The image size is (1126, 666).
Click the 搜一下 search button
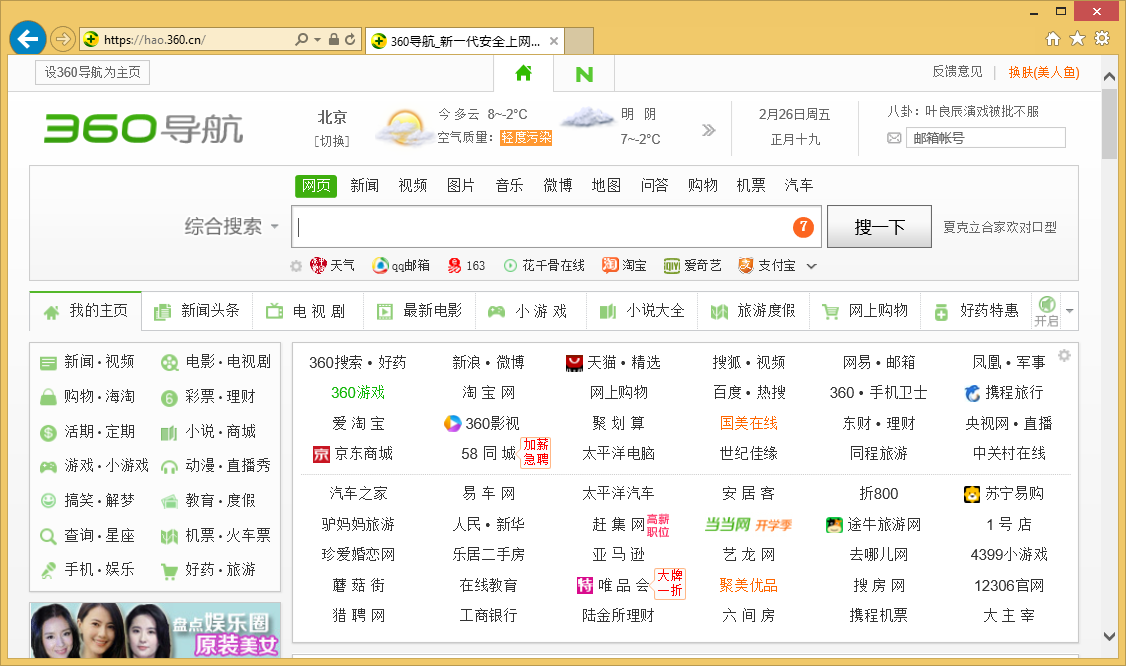(x=879, y=227)
